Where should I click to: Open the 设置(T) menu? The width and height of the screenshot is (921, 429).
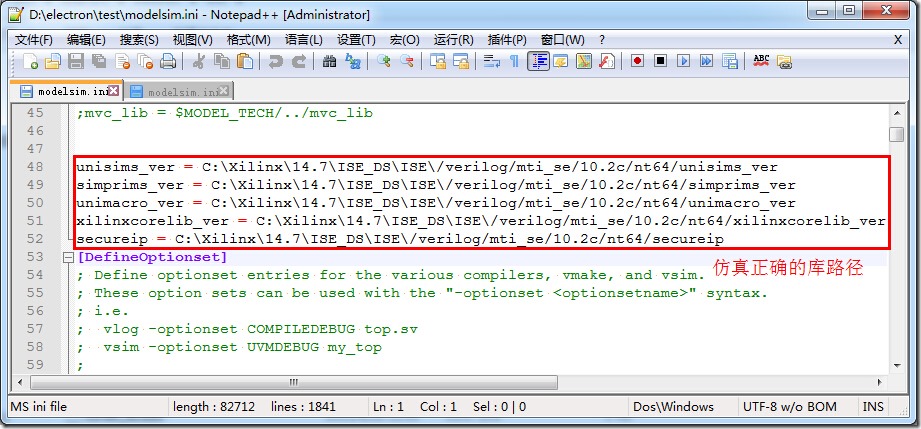356,40
